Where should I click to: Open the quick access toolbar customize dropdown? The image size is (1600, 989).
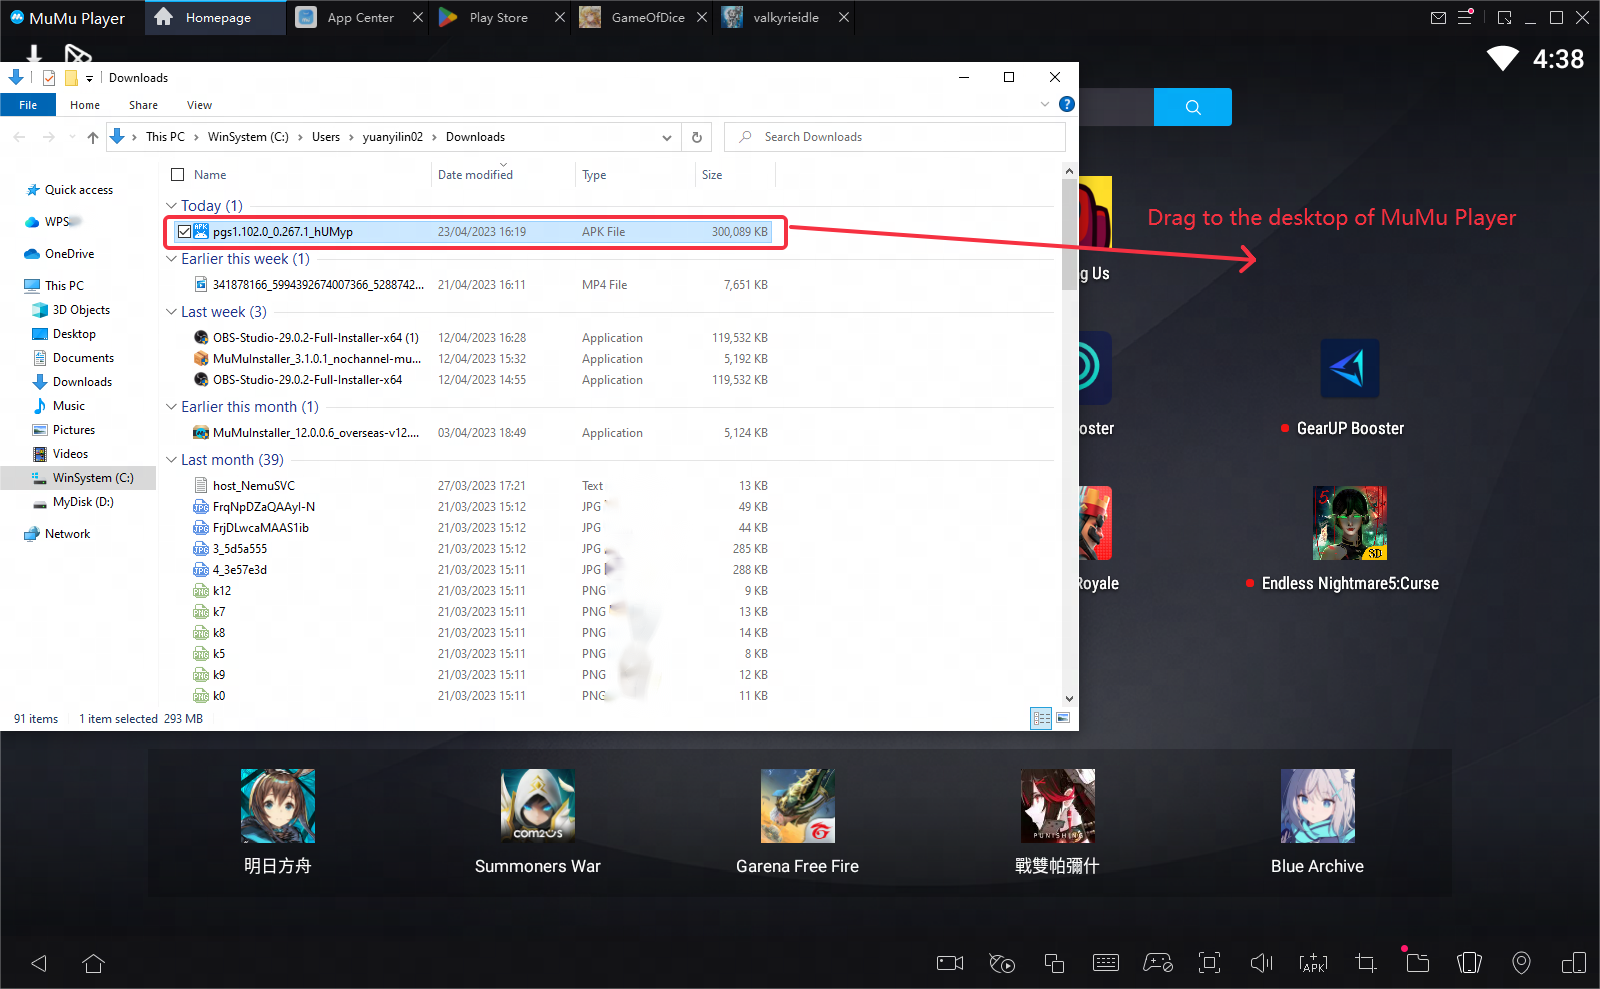point(89,78)
